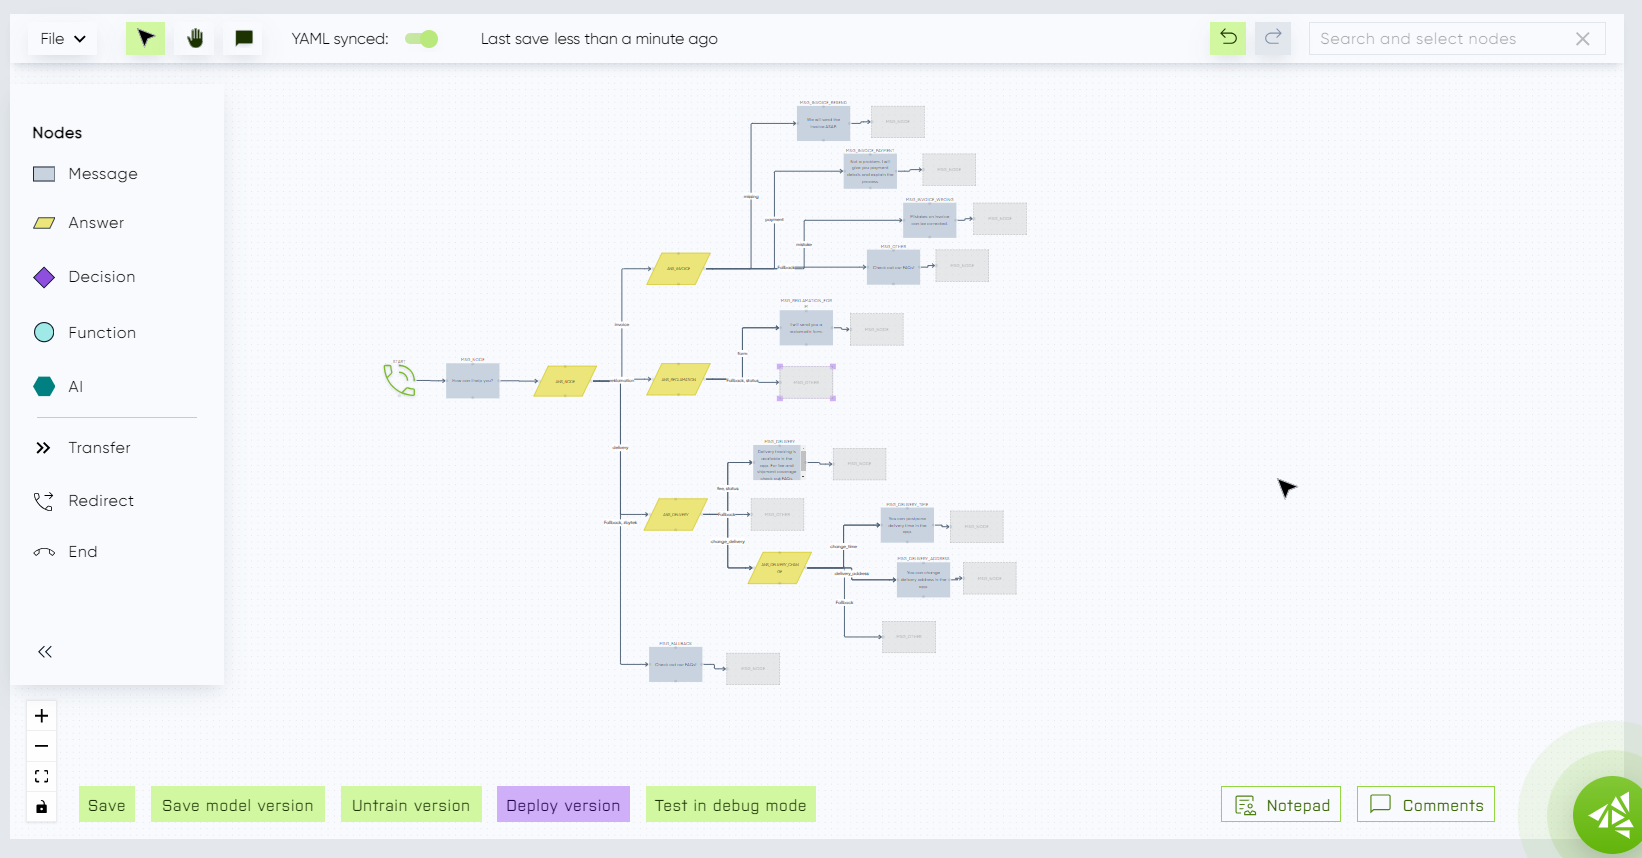Pick the Function node type
Image resolution: width=1642 pixels, height=858 pixels.
coord(101,333)
